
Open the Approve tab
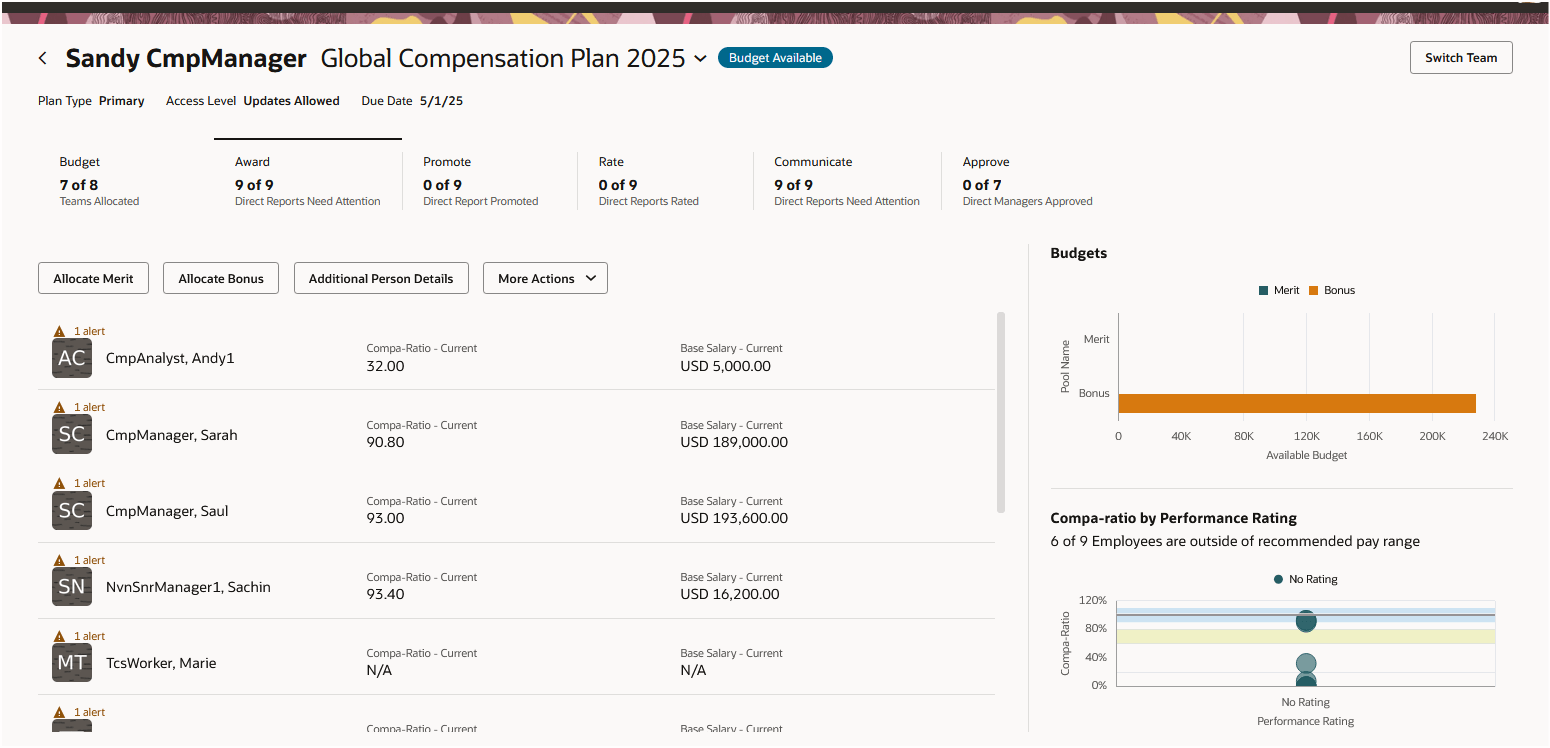(x=1027, y=181)
